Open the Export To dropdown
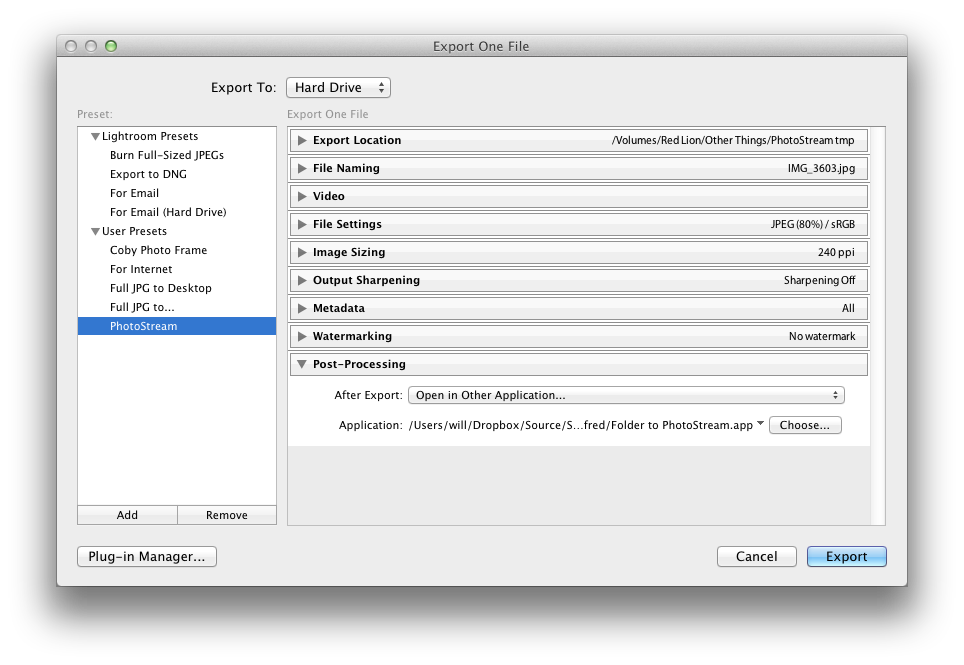Screen dimensions: 964x665 pyautogui.click(x=338, y=88)
